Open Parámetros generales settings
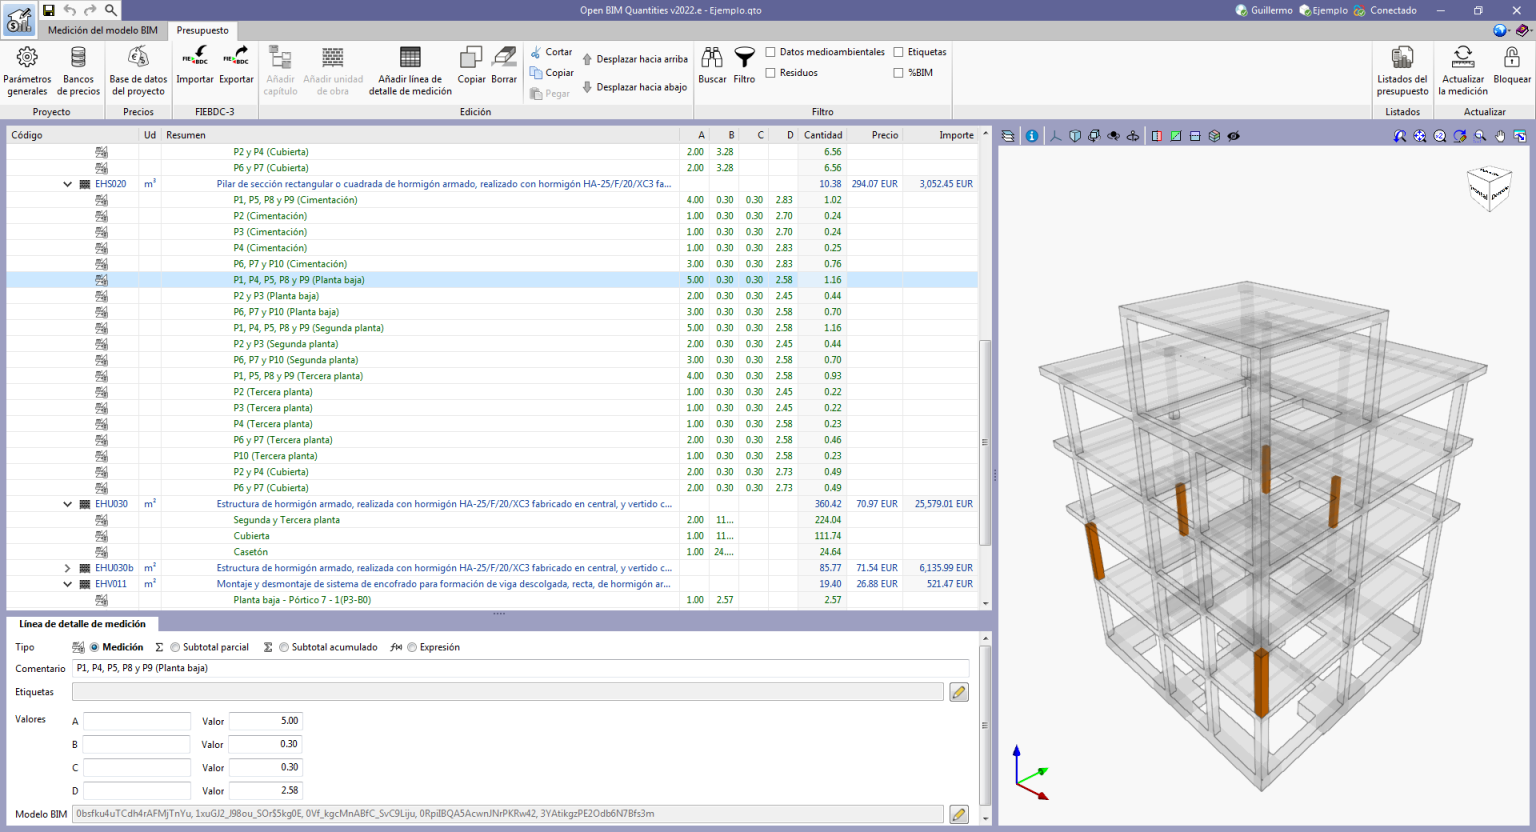Image resolution: width=1536 pixels, height=832 pixels. pos(27,70)
